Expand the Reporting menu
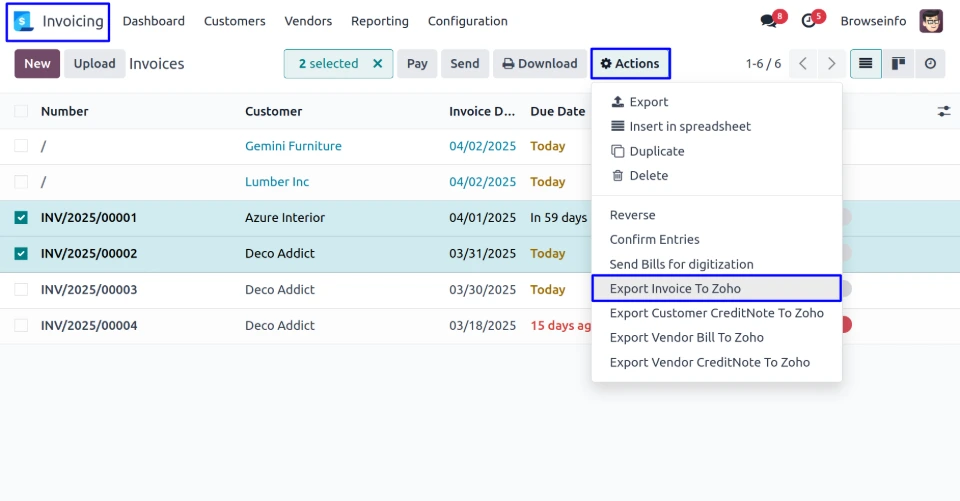This screenshot has width=960, height=501. click(x=380, y=21)
